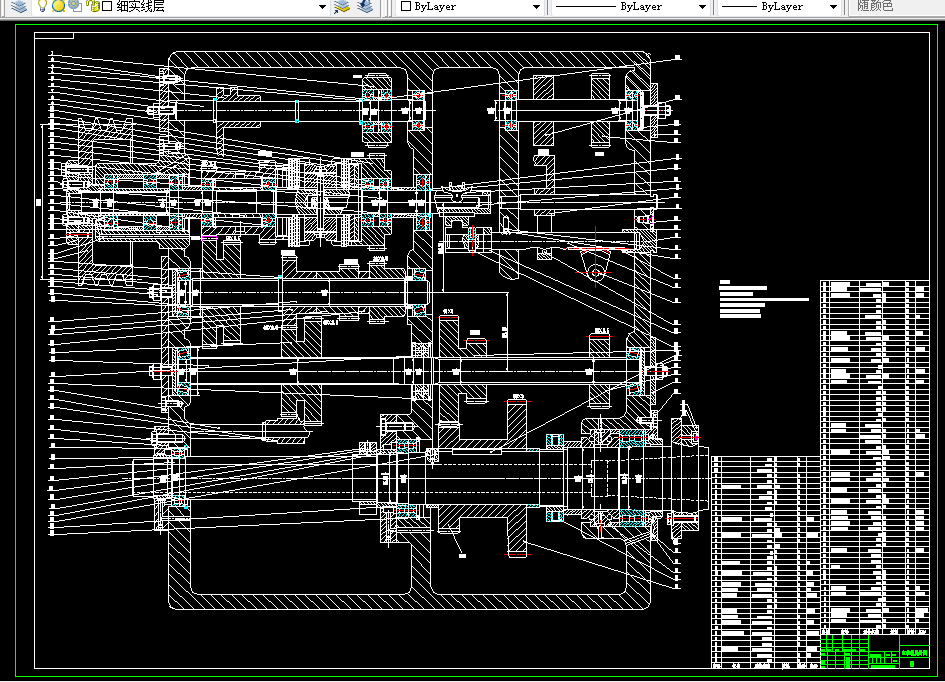The image size is (945, 682).
Task: Click the Layer Previous icon
Action: click(365, 6)
